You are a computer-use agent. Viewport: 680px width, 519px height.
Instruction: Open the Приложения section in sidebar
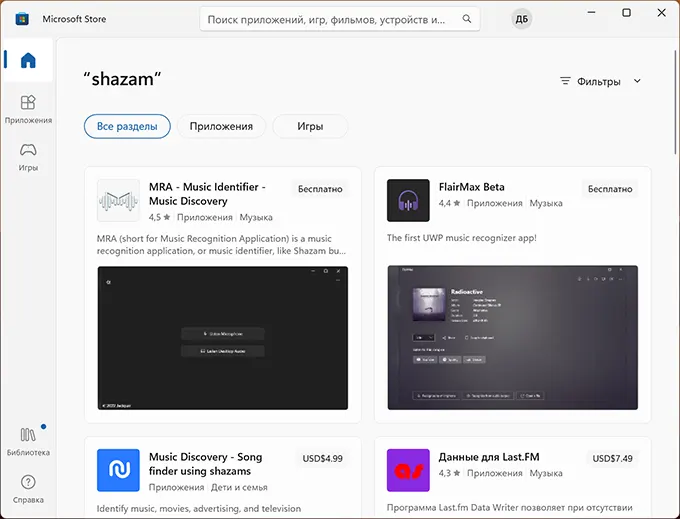click(28, 109)
